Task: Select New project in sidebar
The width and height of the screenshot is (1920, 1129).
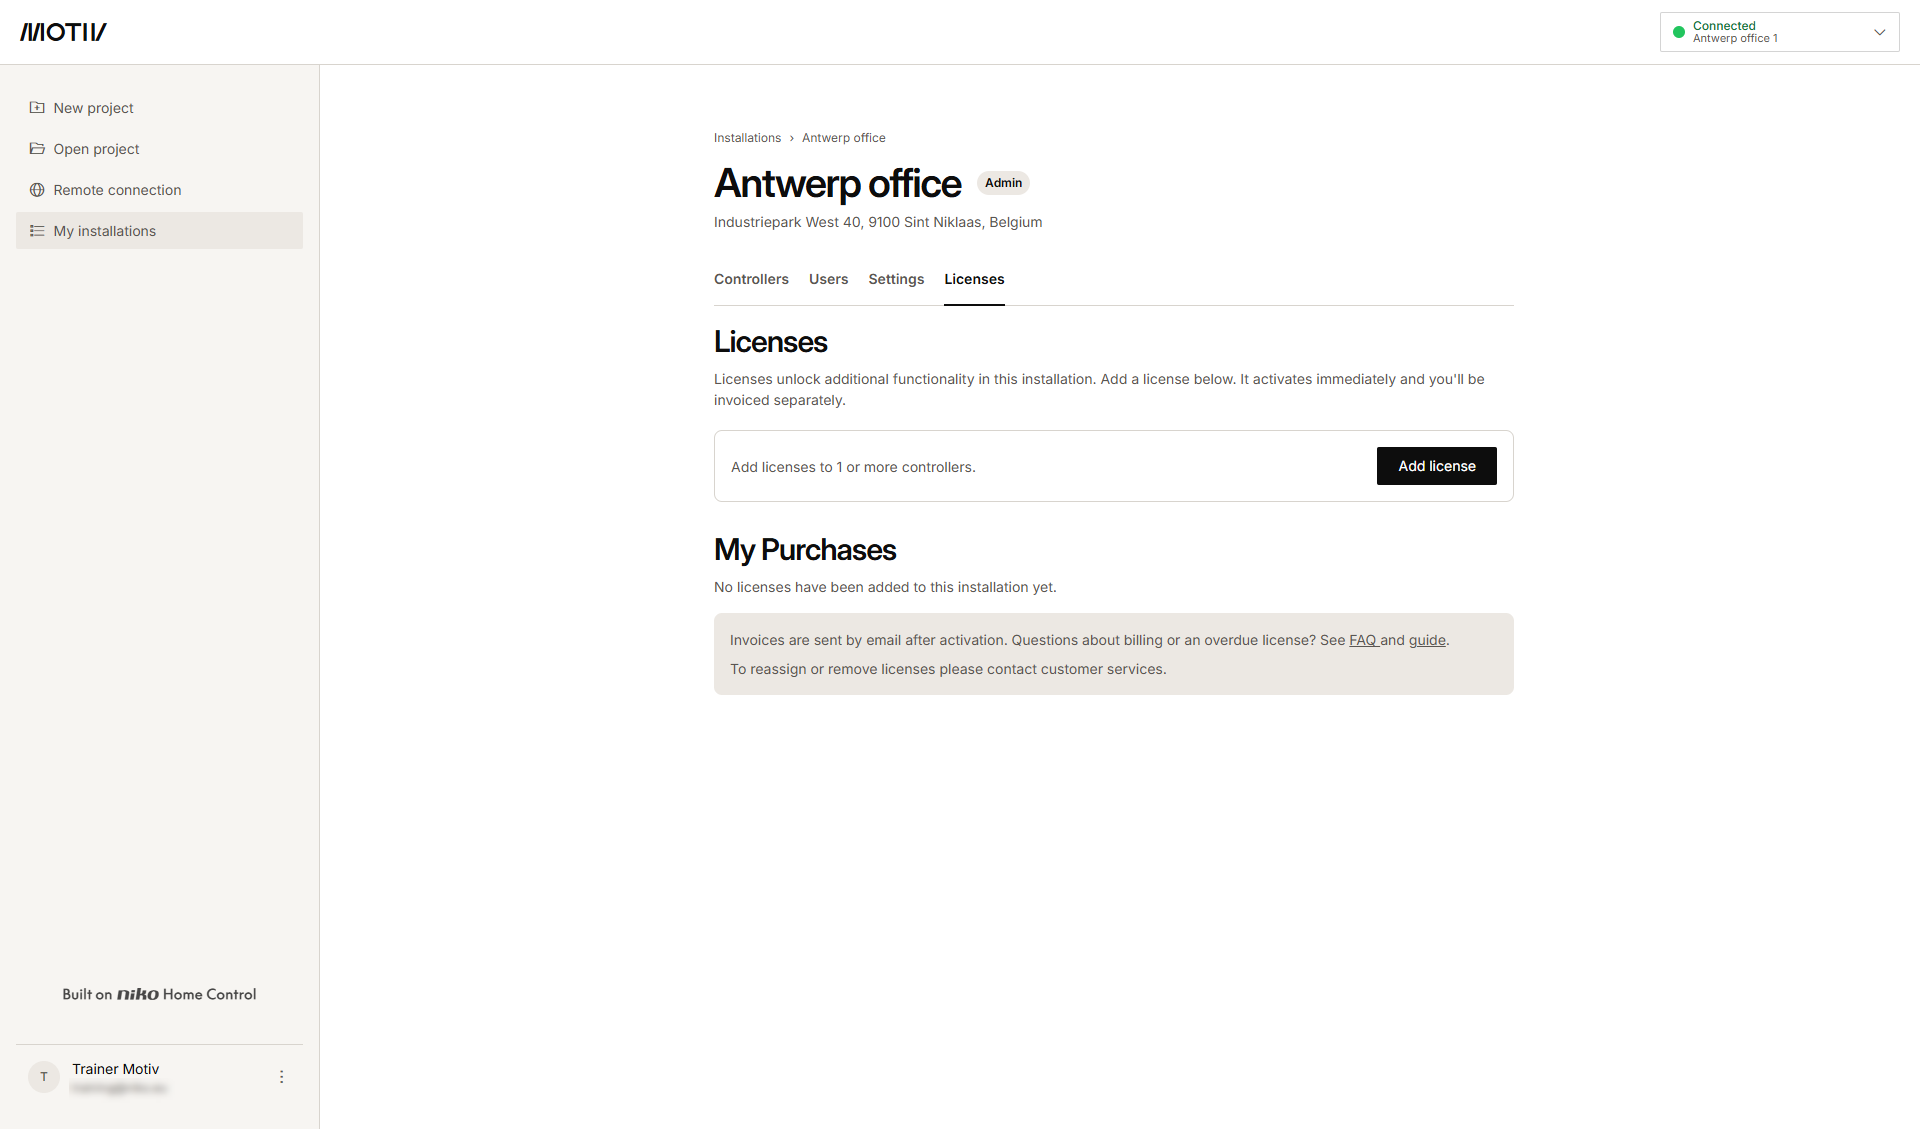Action: tap(159, 108)
